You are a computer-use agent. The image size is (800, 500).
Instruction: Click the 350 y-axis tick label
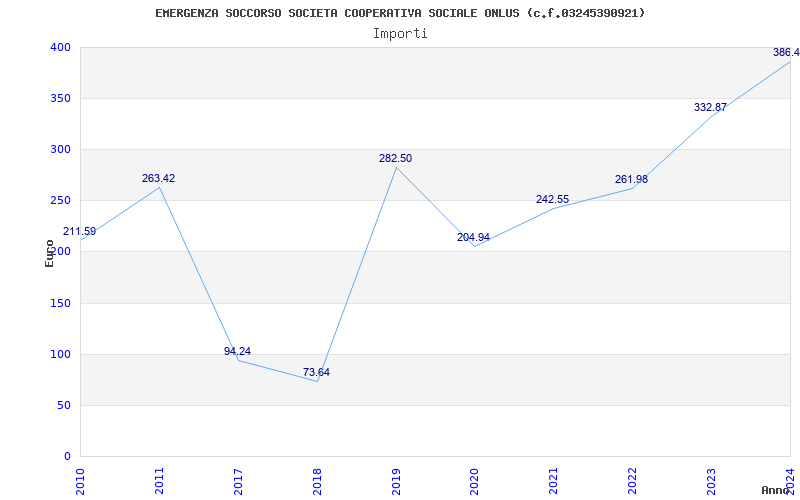click(60, 98)
